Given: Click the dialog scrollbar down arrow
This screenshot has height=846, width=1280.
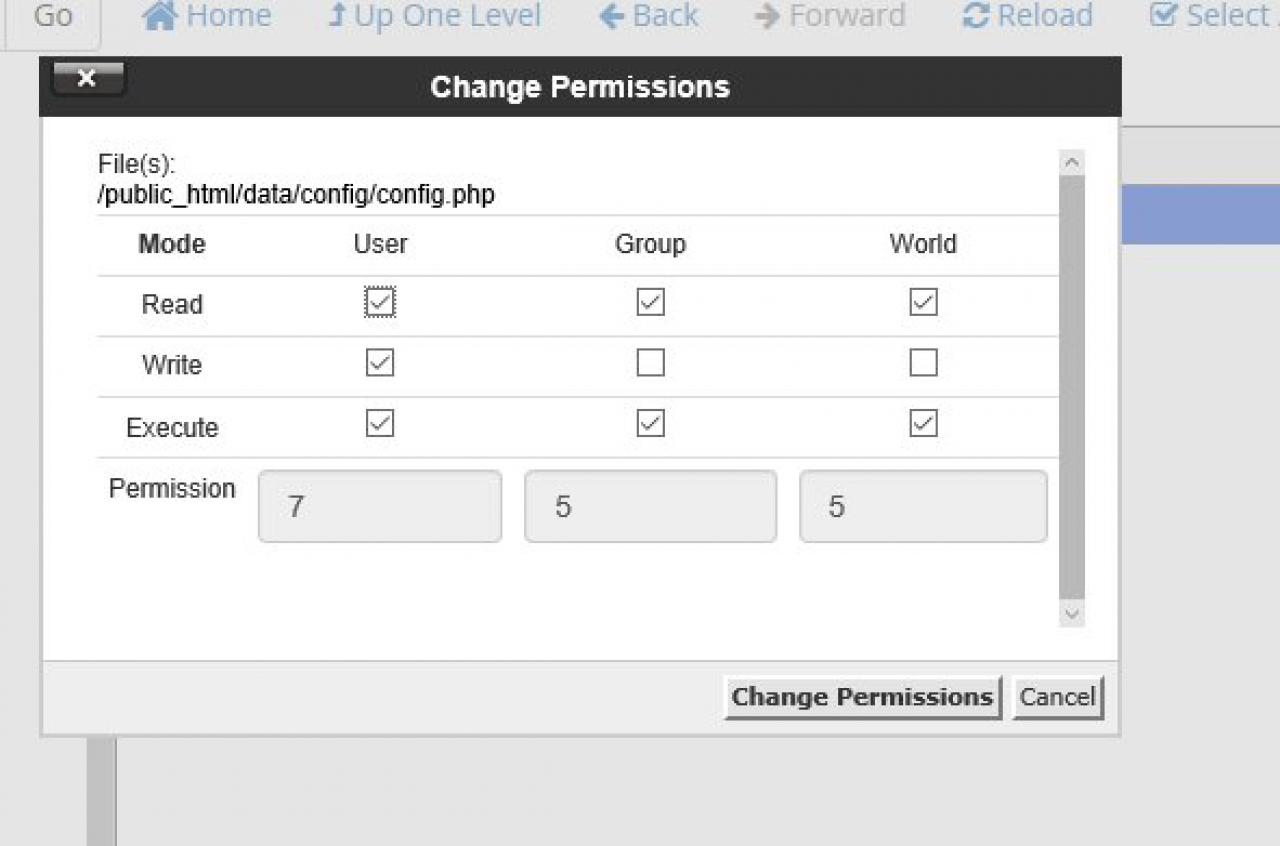Looking at the screenshot, I should click(1071, 614).
